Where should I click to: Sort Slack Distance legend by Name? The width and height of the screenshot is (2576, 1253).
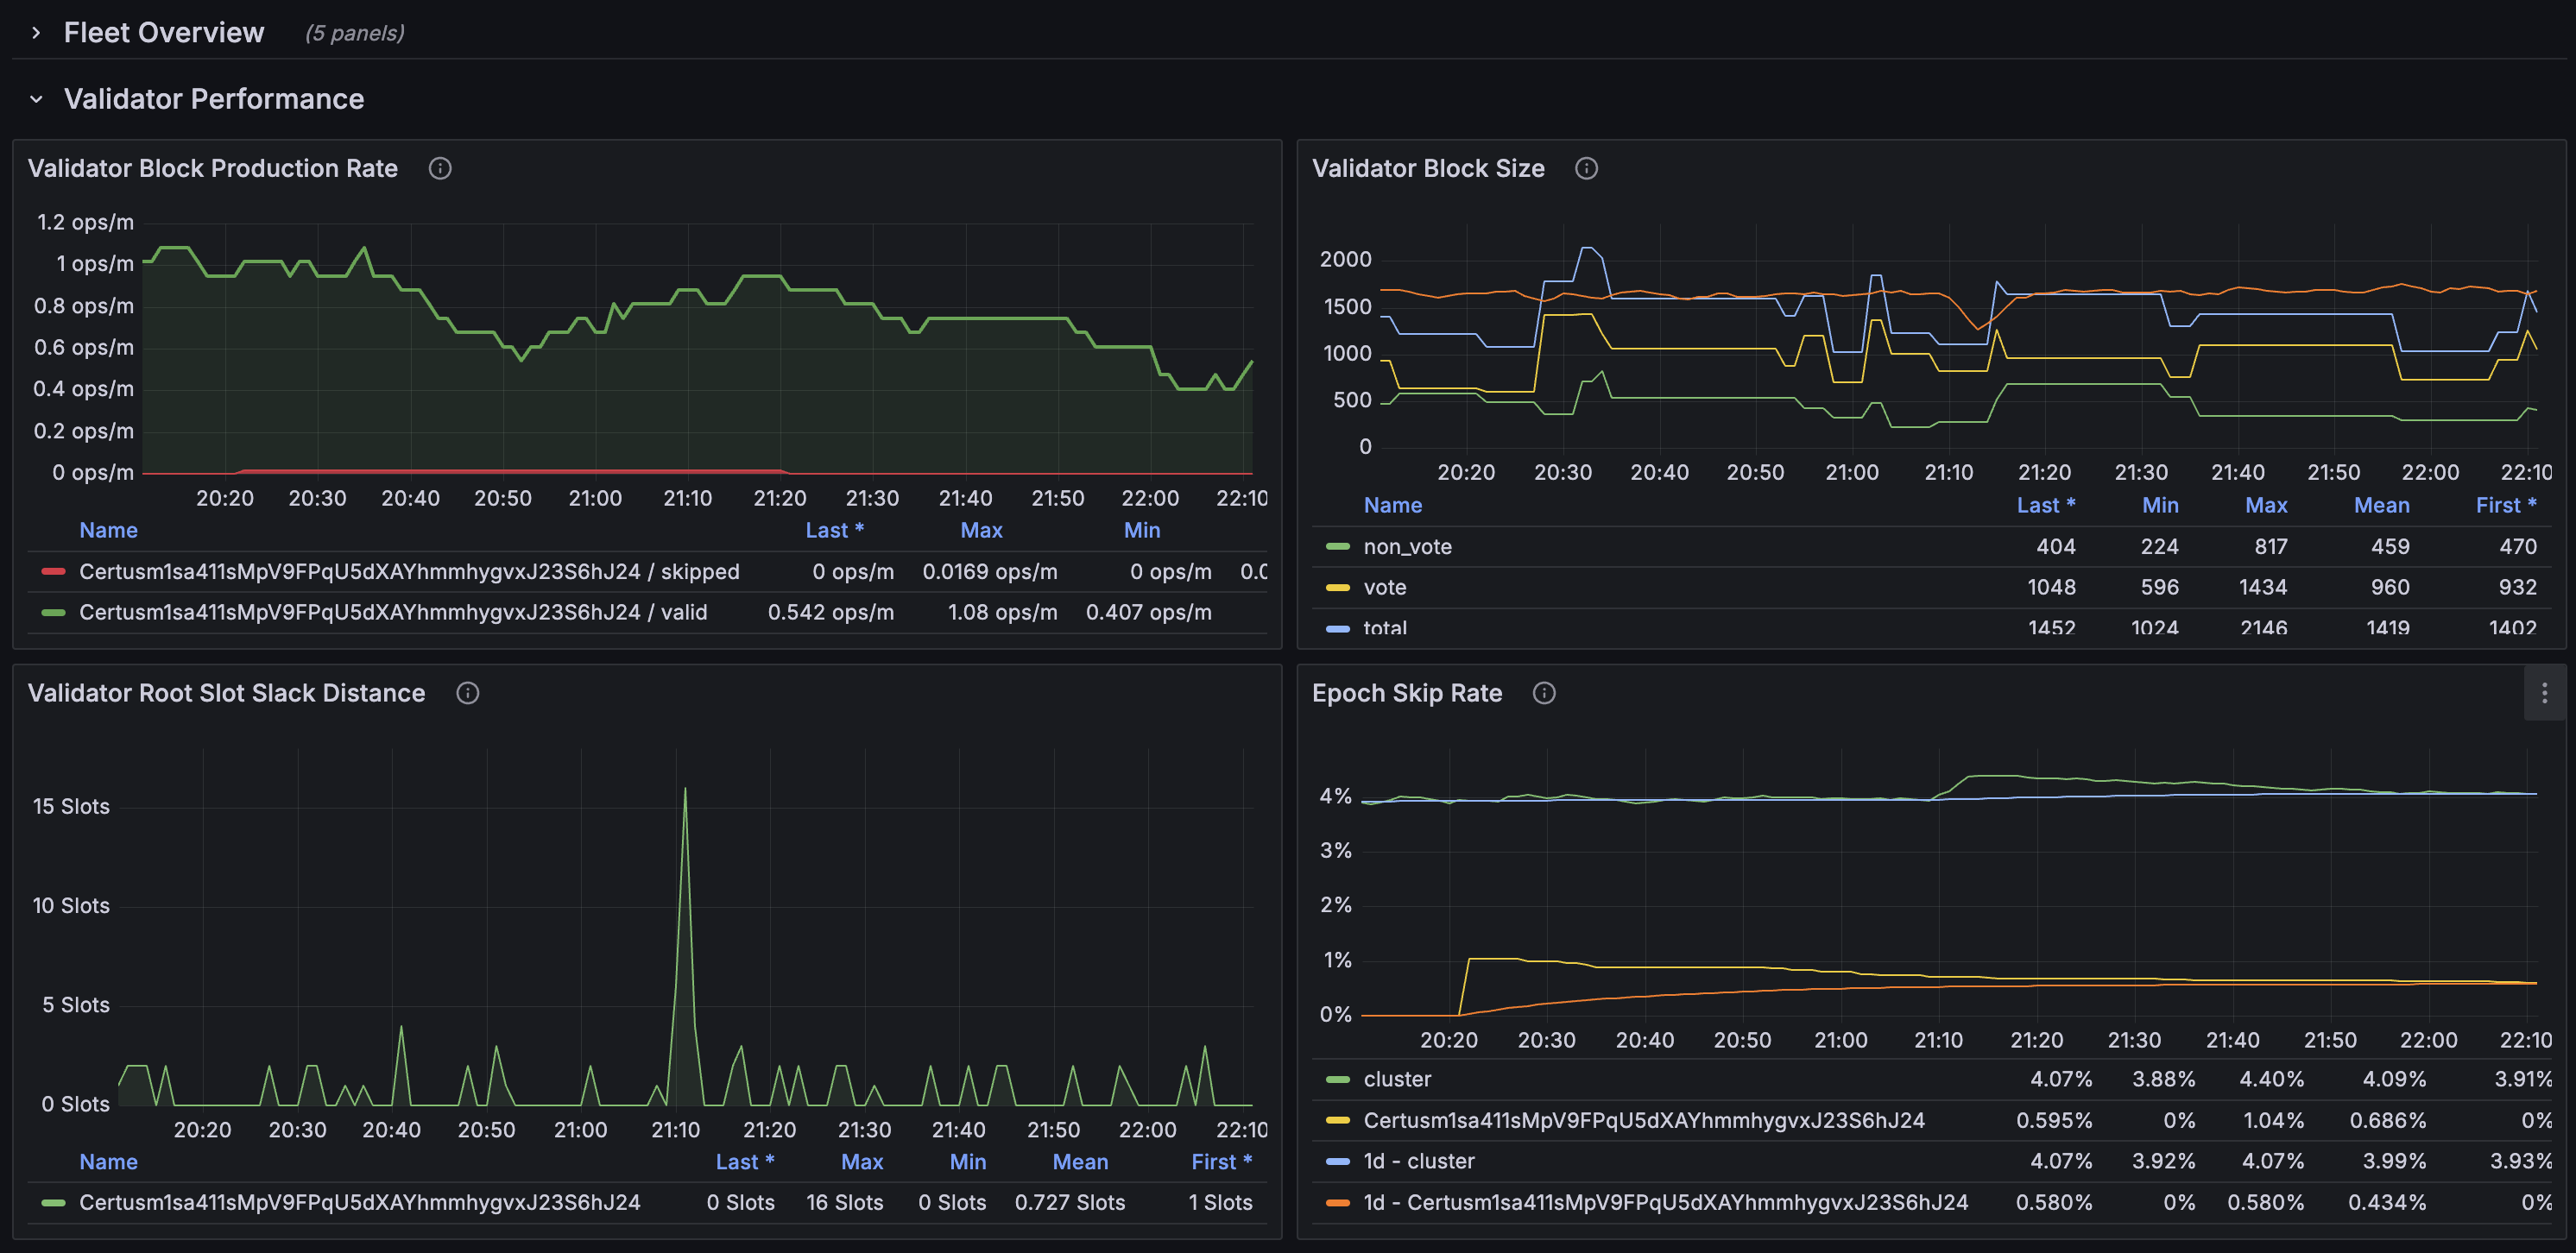[108, 1162]
